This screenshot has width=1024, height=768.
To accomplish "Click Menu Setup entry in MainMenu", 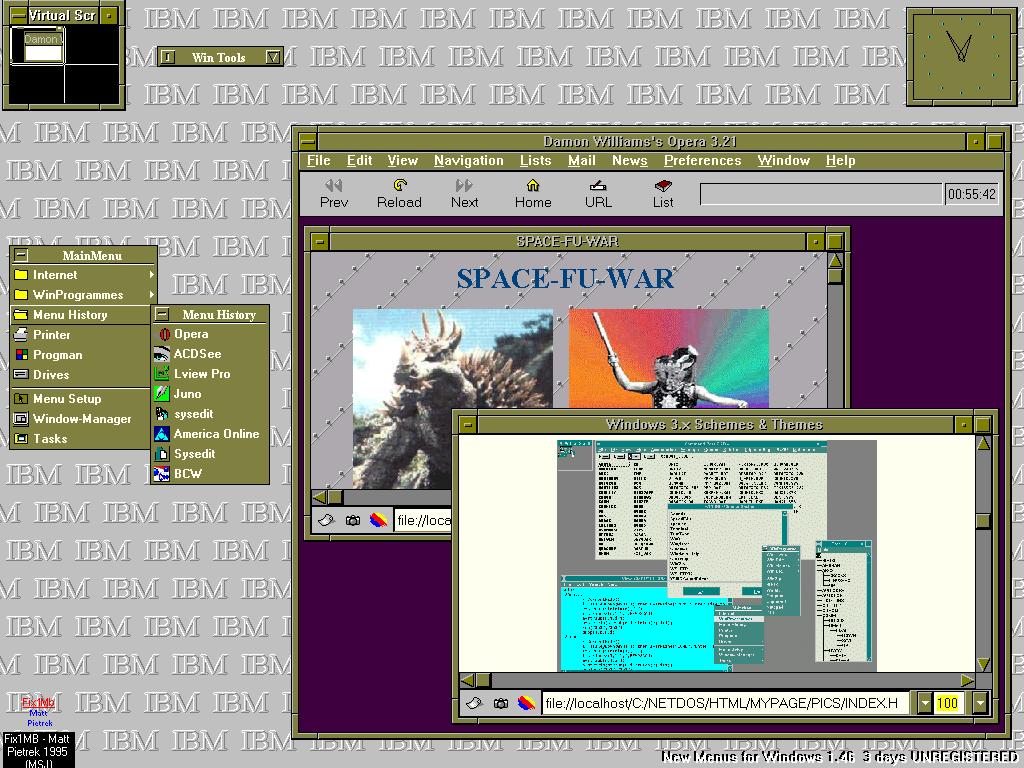I will point(66,399).
